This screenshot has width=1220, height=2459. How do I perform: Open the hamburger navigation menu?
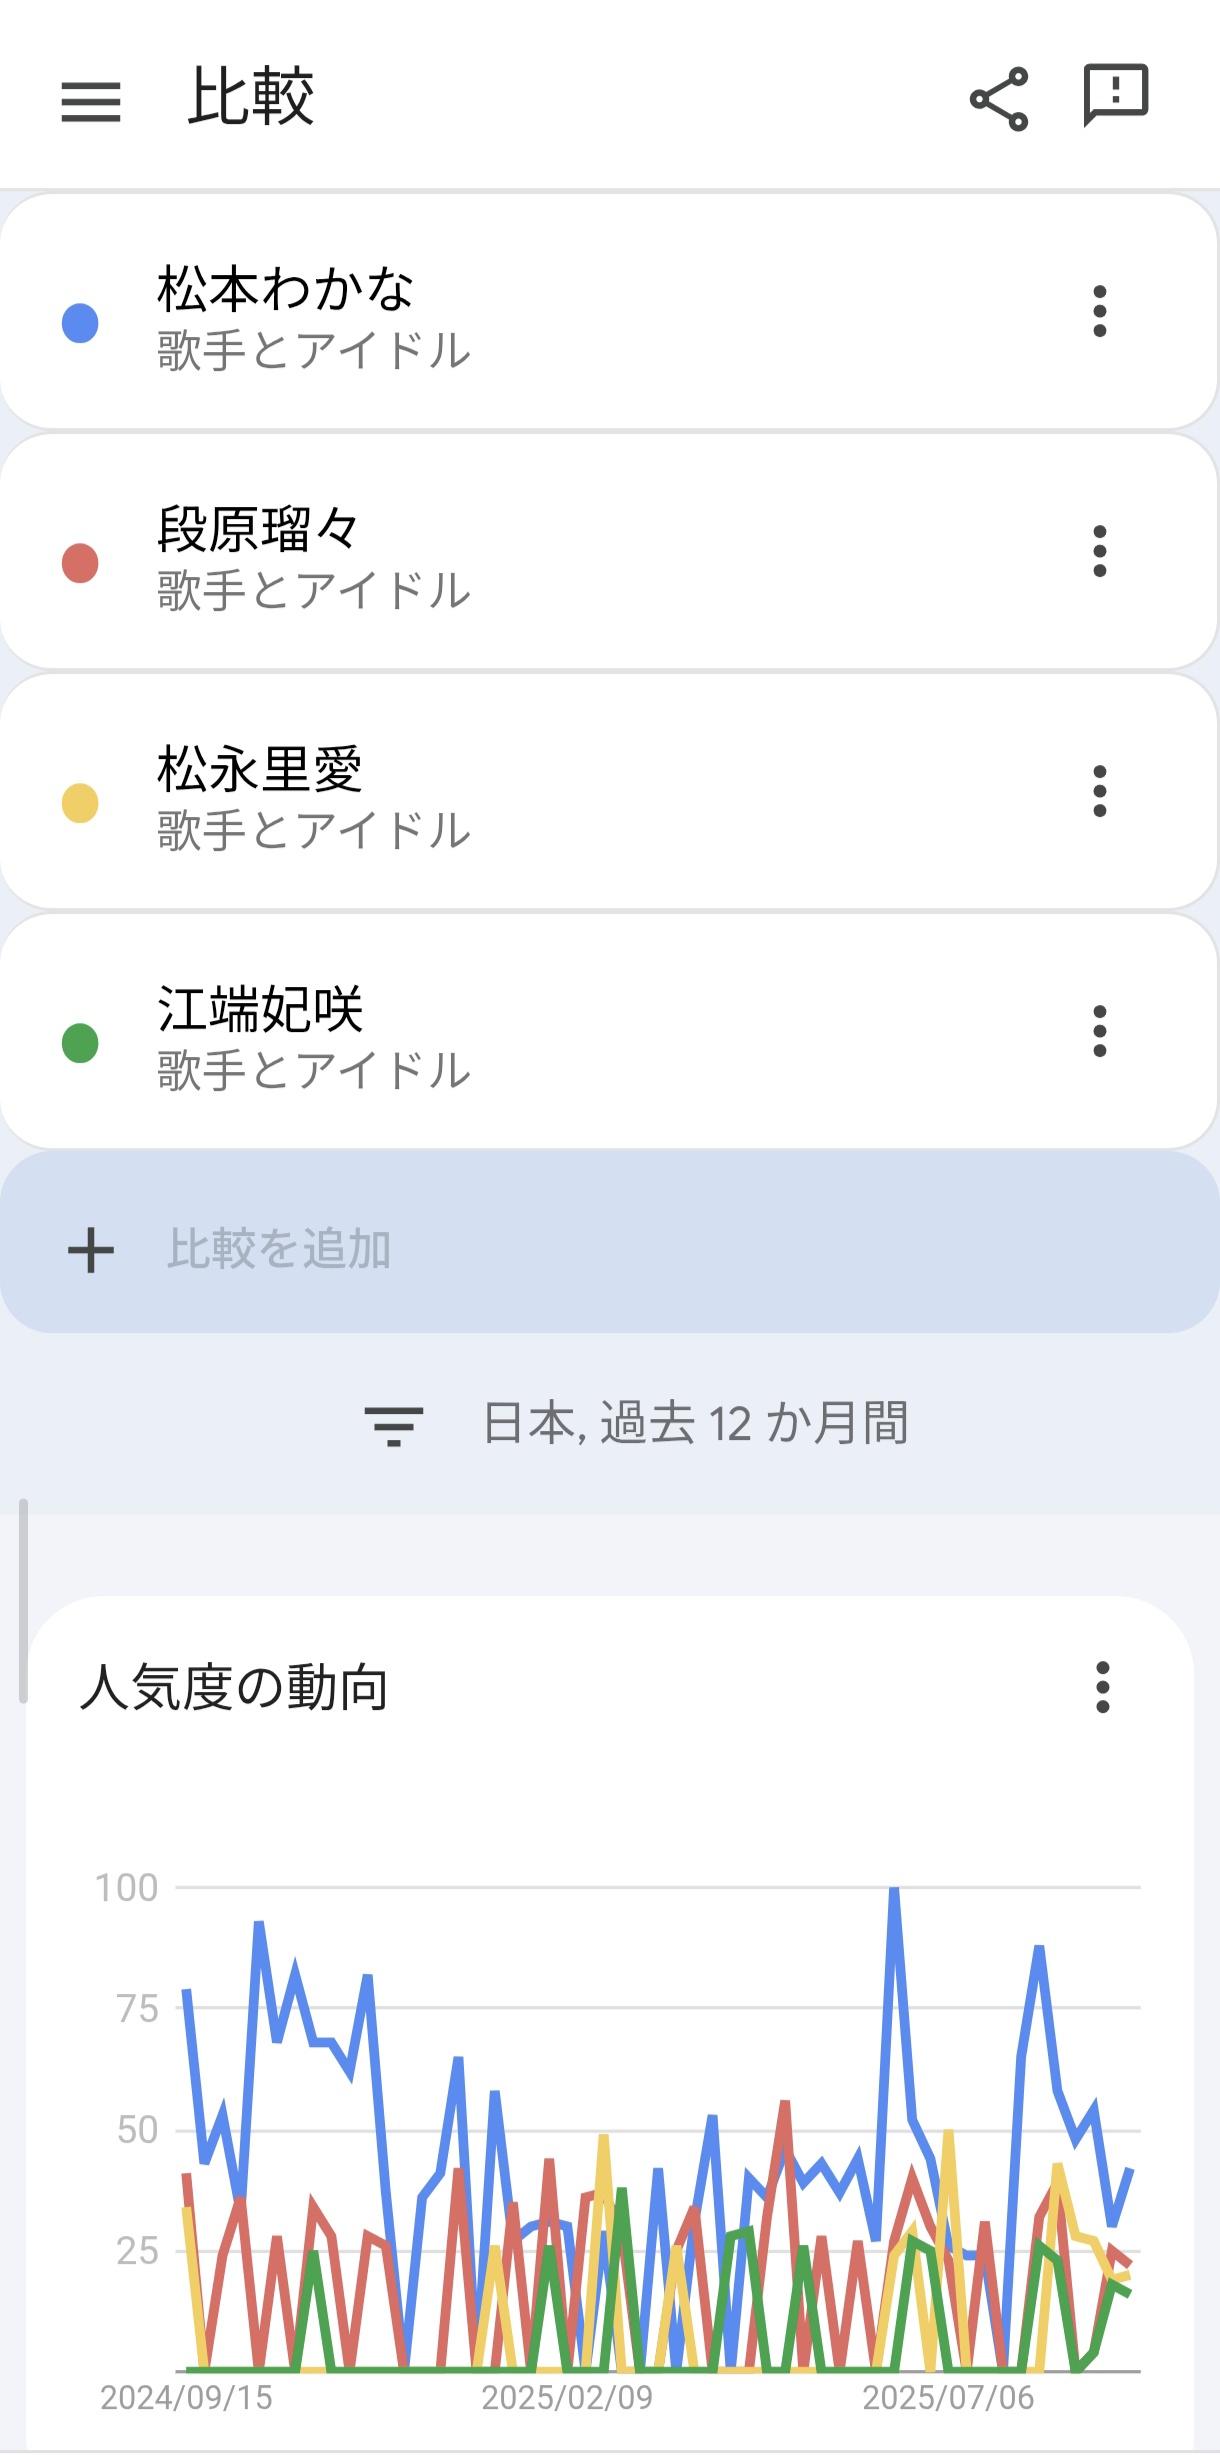click(x=90, y=101)
